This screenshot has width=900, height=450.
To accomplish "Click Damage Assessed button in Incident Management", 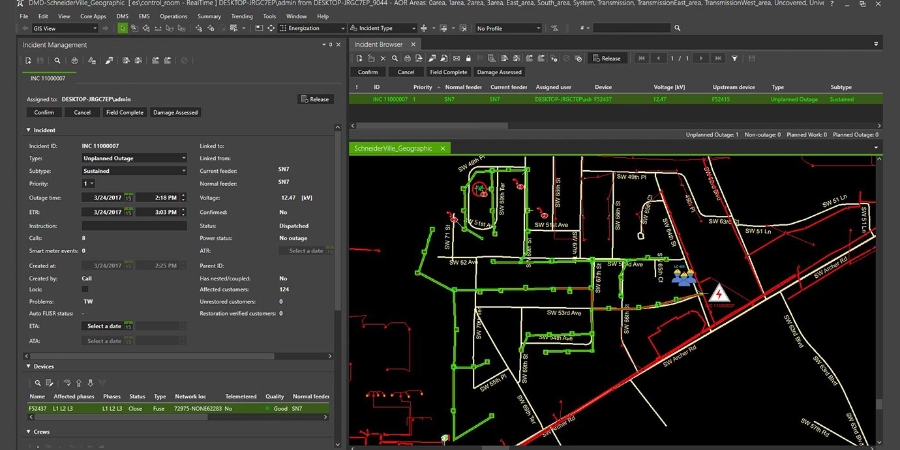I will click(x=176, y=112).
